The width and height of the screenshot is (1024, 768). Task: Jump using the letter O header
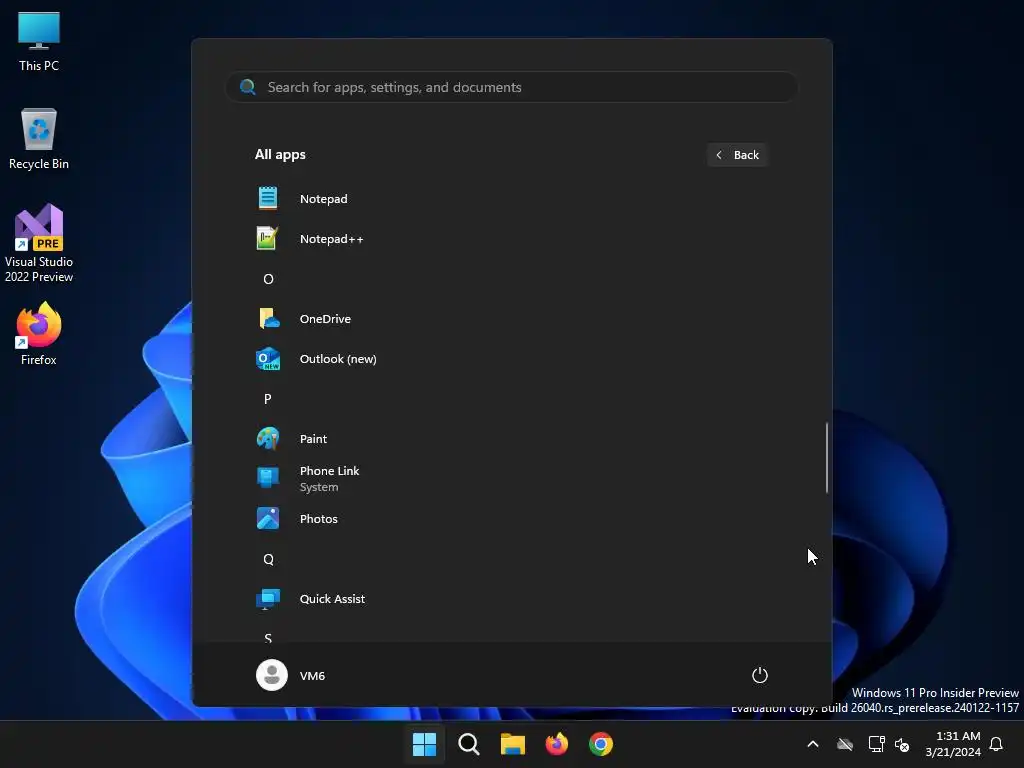(268, 279)
